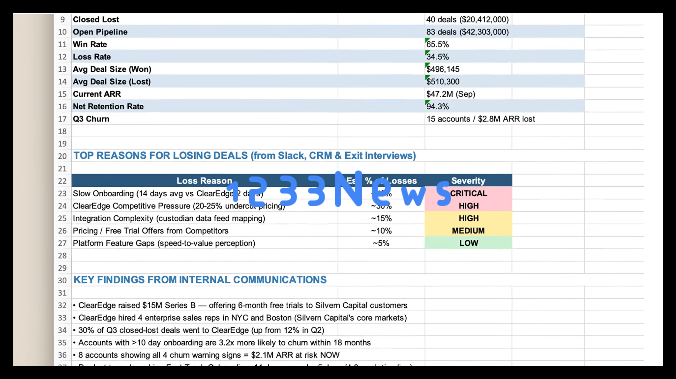Click '15 accounts / $2.8M ARR lost' cell

[x=481, y=119]
